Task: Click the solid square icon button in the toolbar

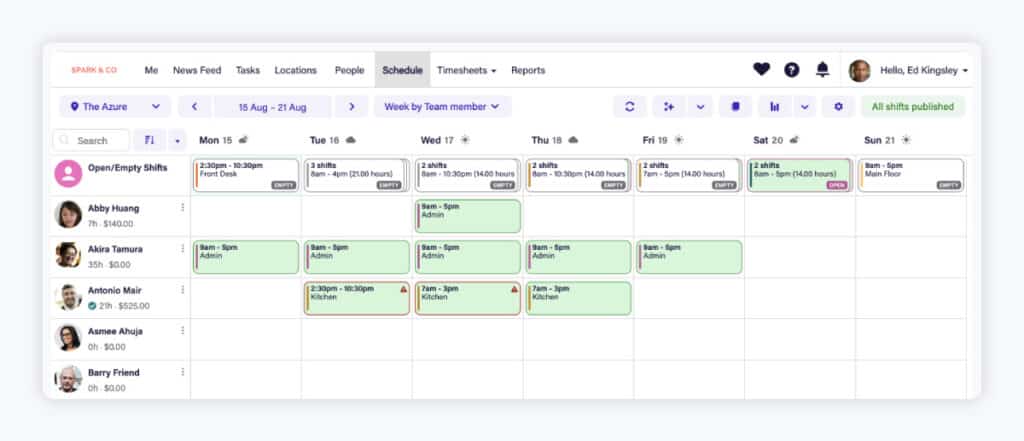Action: [735, 106]
